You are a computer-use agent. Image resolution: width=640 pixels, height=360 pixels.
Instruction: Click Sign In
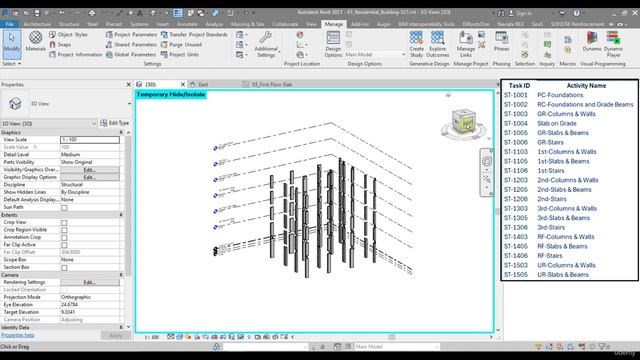tap(524, 13)
